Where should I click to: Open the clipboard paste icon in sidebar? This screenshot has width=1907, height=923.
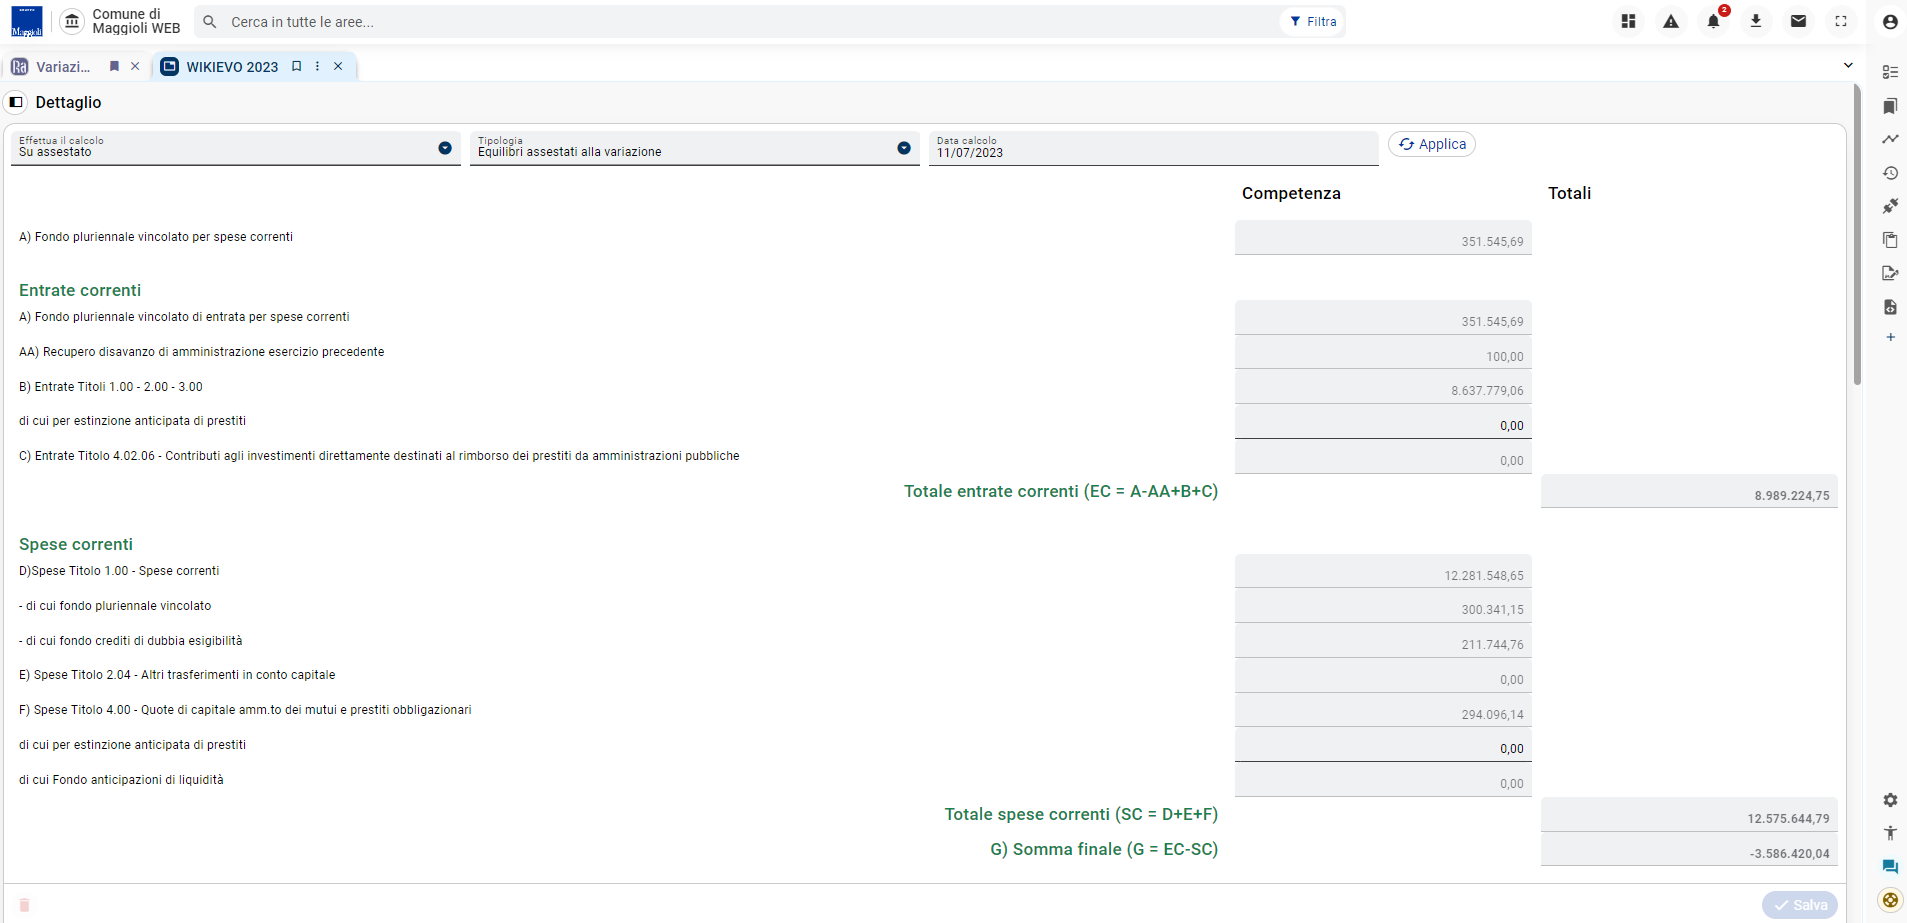coord(1890,240)
